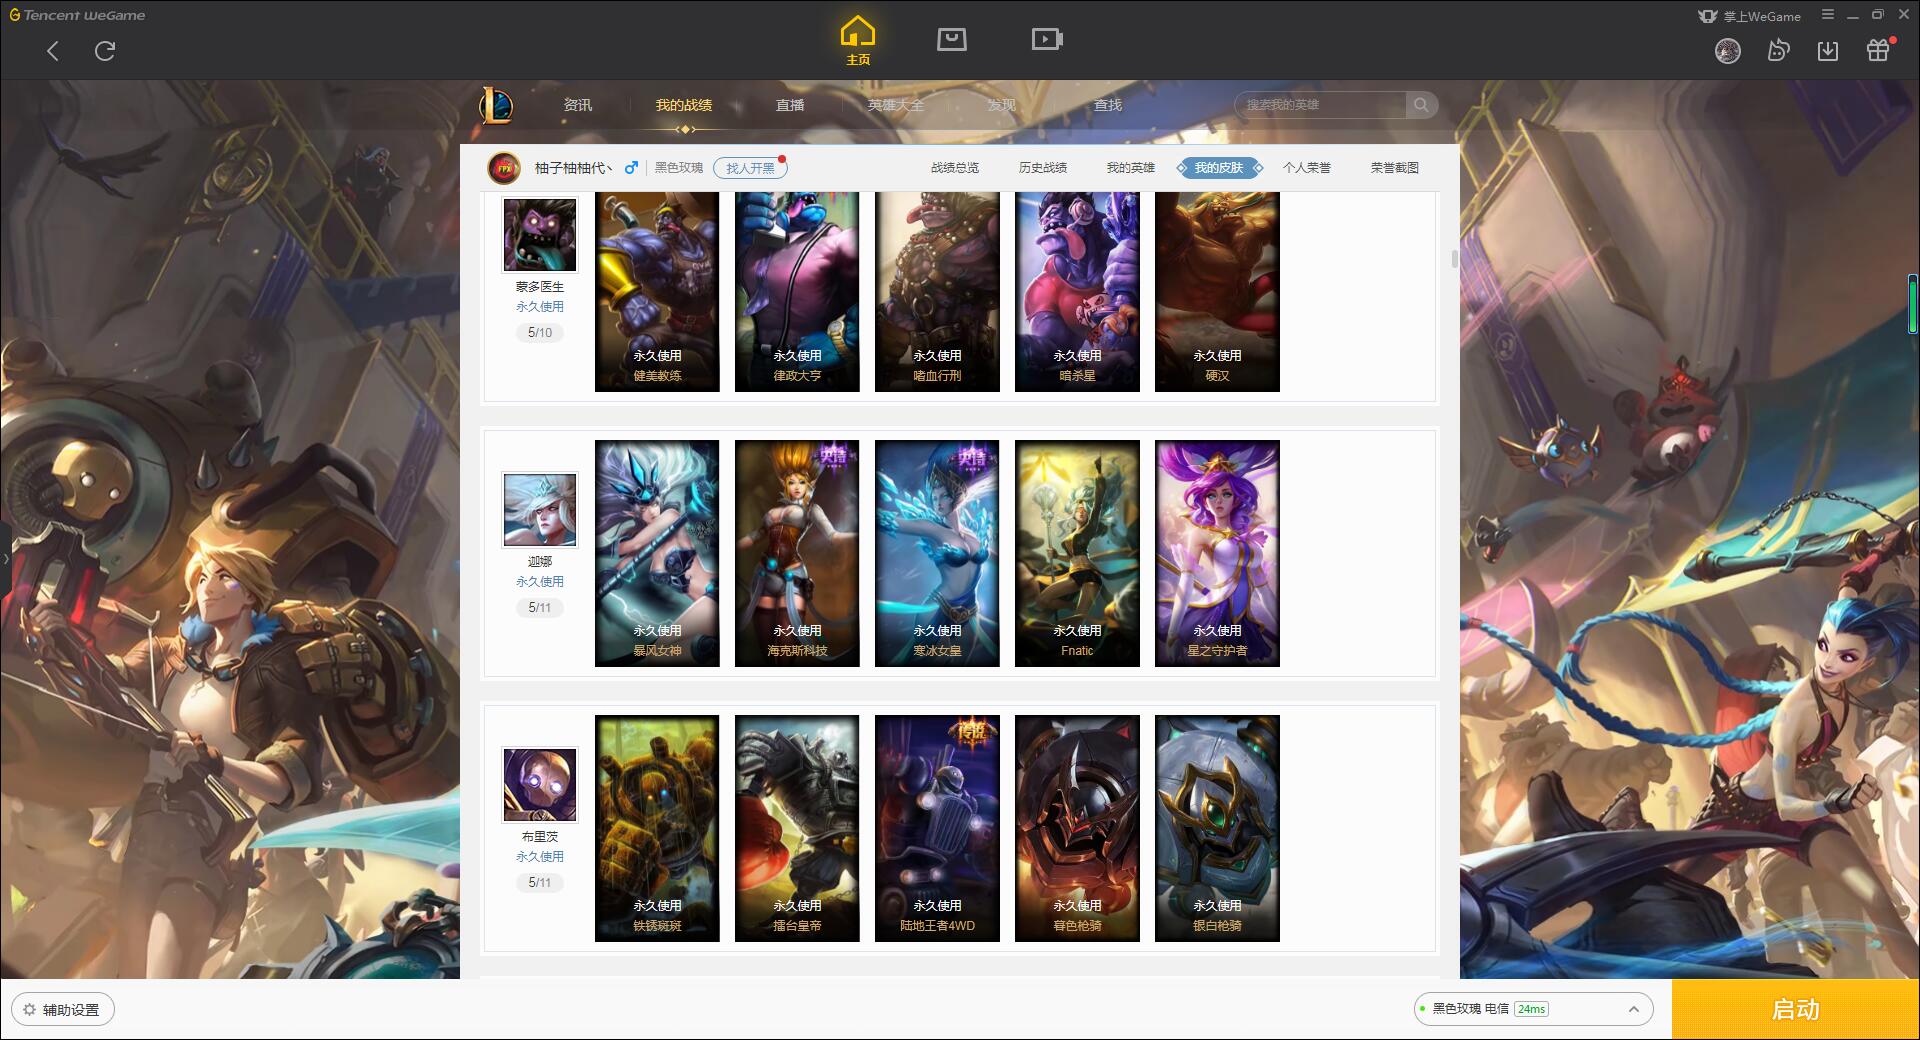Click 蒙多医生's 5/10 skin count badge
1920x1040 pixels.
tap(540, 332)
